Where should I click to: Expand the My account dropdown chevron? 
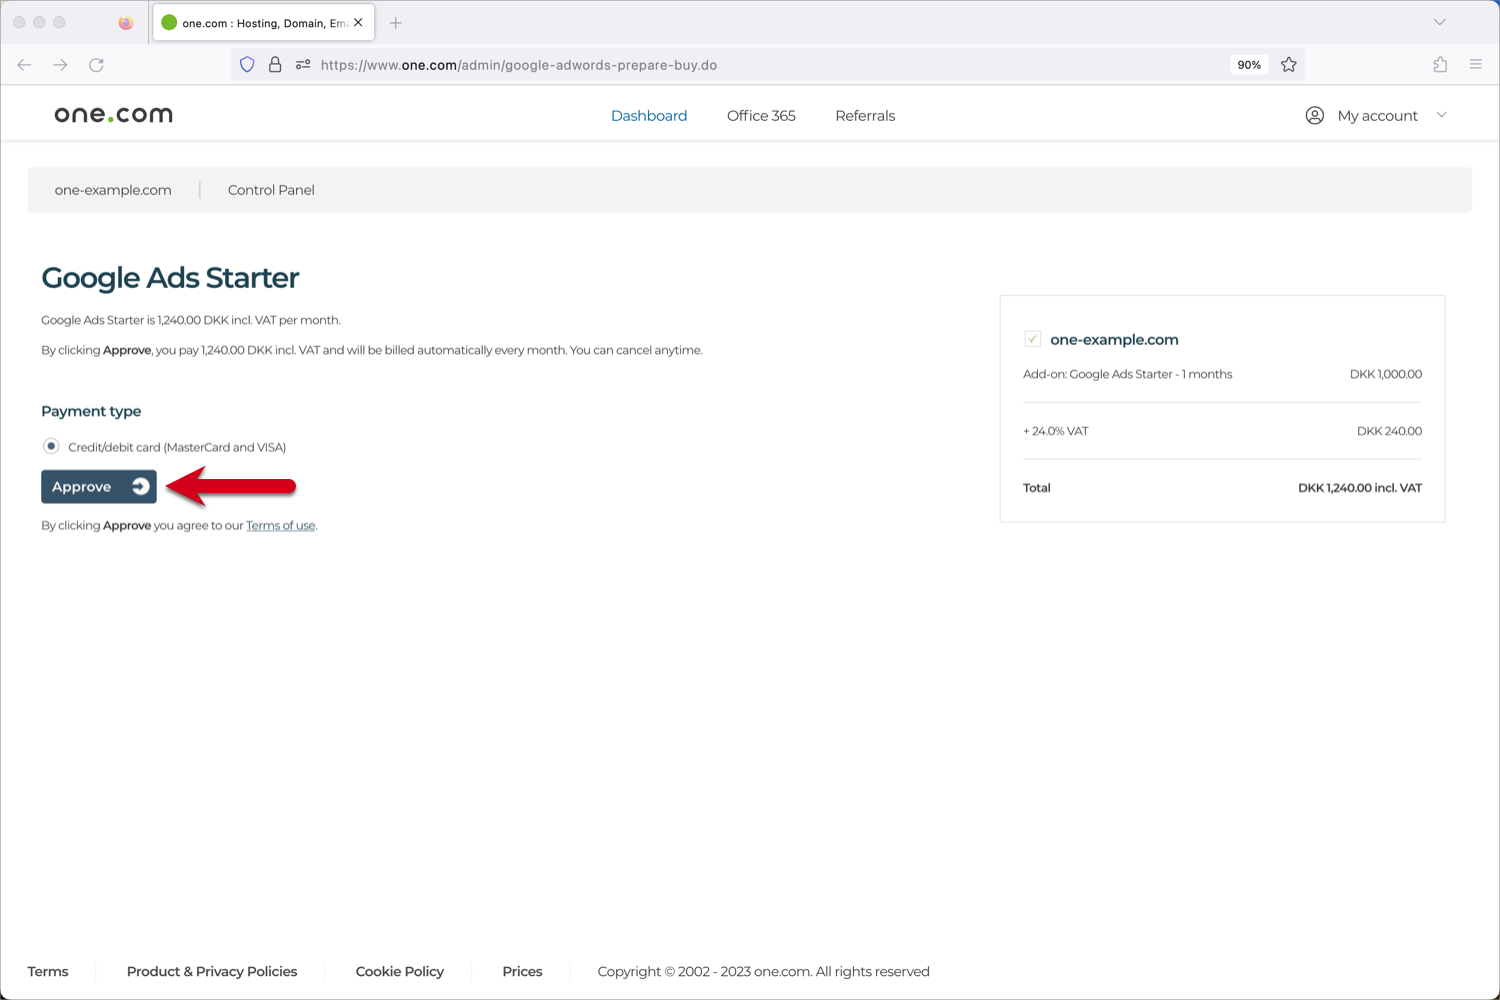pos(1441,115)
